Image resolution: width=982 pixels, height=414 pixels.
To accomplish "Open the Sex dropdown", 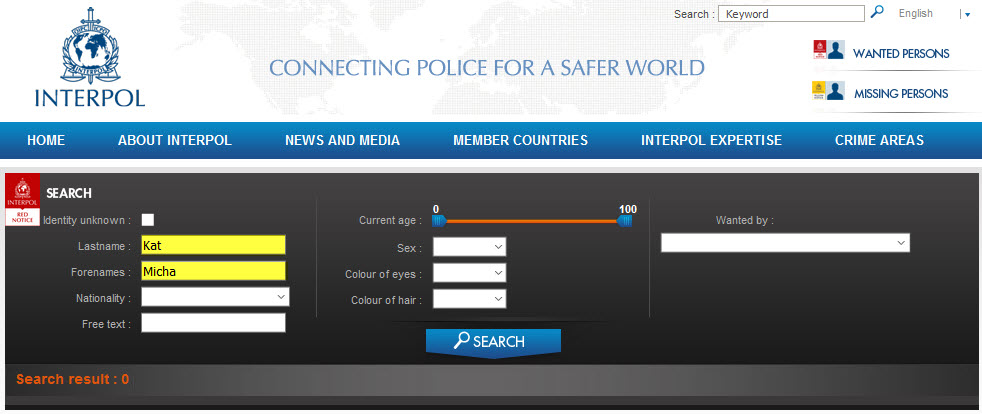I will pyautogui.click(x=470, y=247).
